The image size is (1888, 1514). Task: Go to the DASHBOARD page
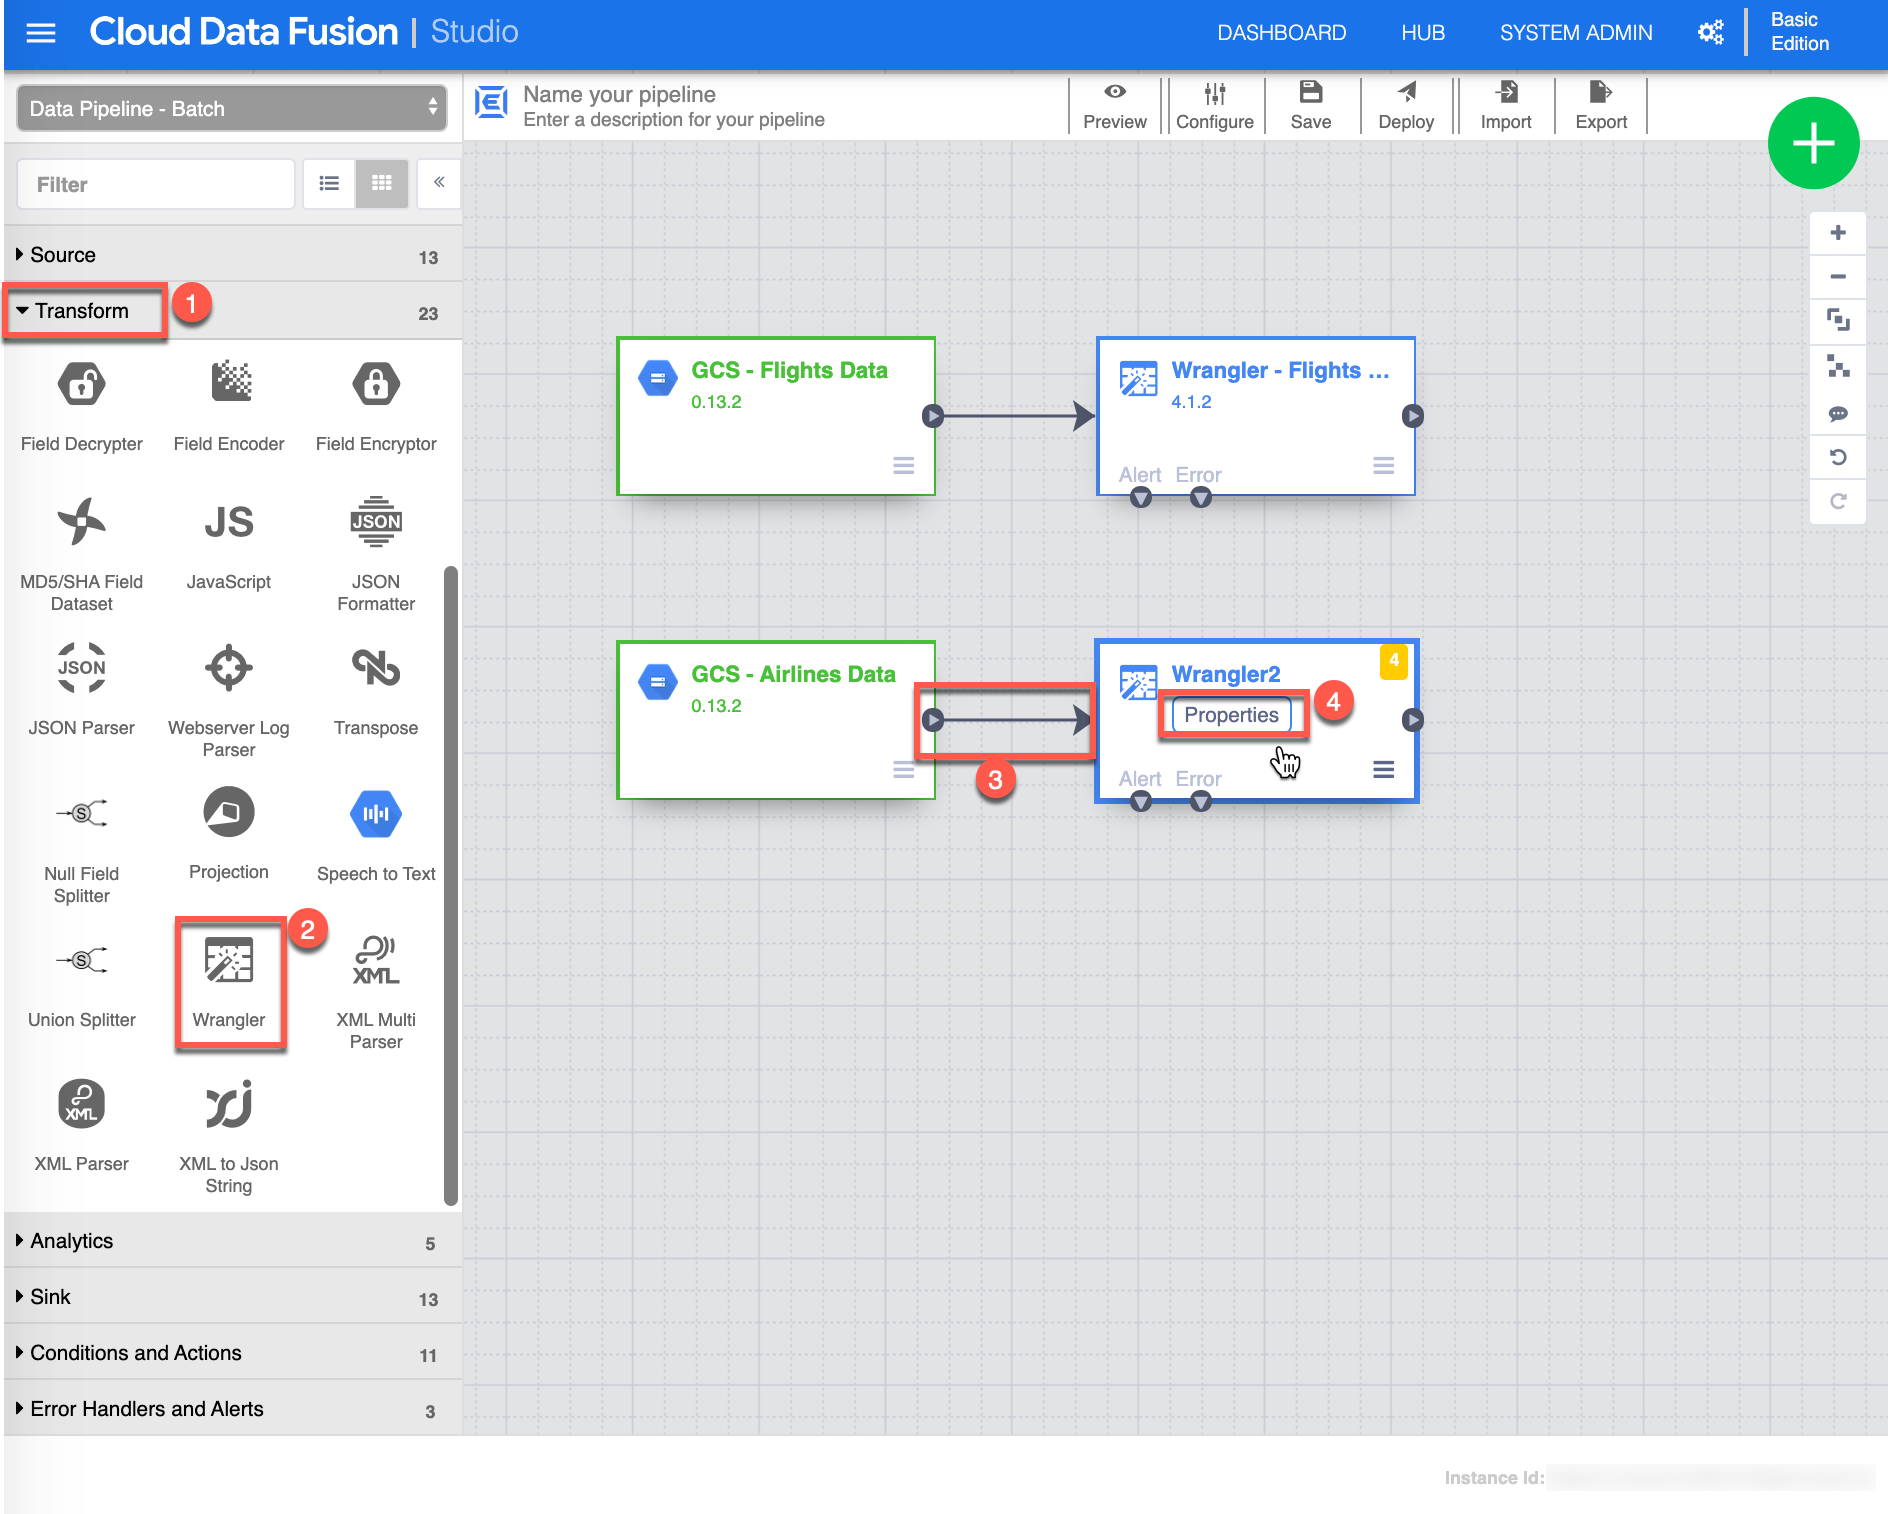(x=1281, y=33)
